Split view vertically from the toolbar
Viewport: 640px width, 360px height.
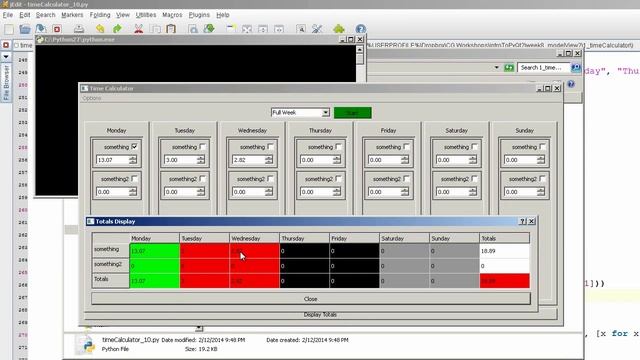pyautogui.click(x=279, y=29)
